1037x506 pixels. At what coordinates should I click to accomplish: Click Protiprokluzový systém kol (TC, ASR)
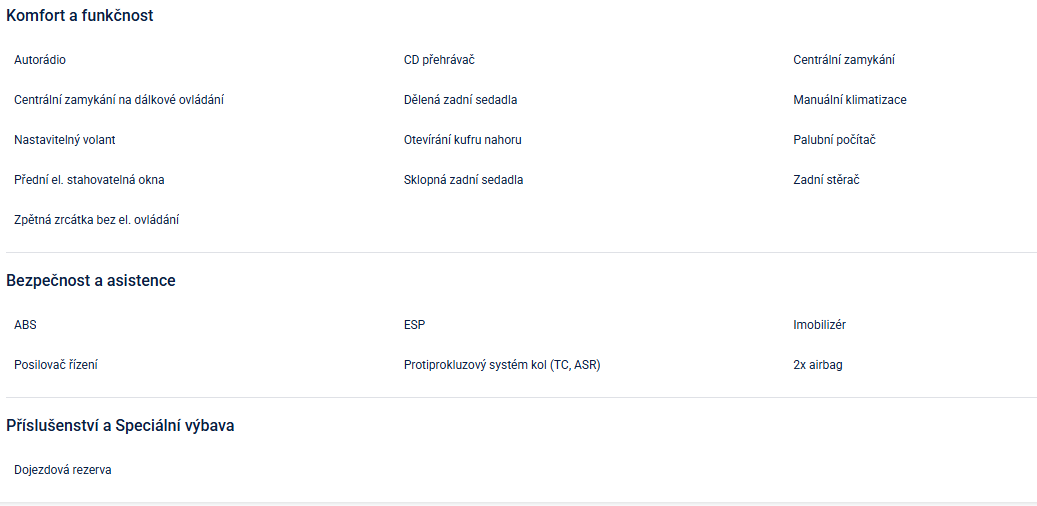pos(502,365)
